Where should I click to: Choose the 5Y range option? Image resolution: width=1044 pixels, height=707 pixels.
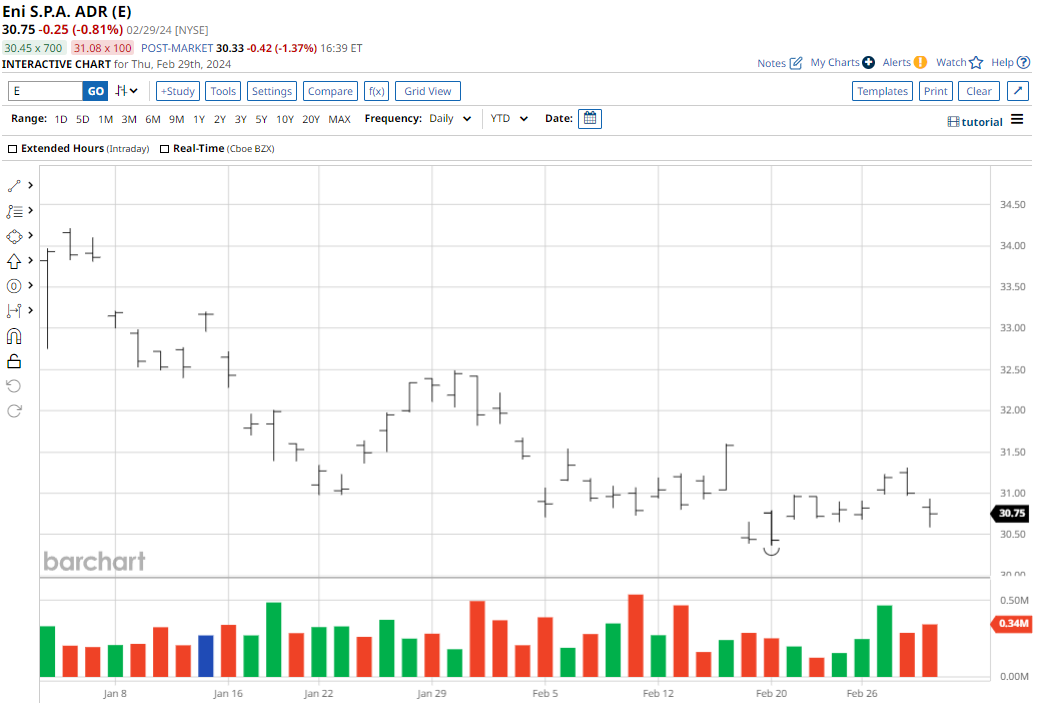pos(261,119)
